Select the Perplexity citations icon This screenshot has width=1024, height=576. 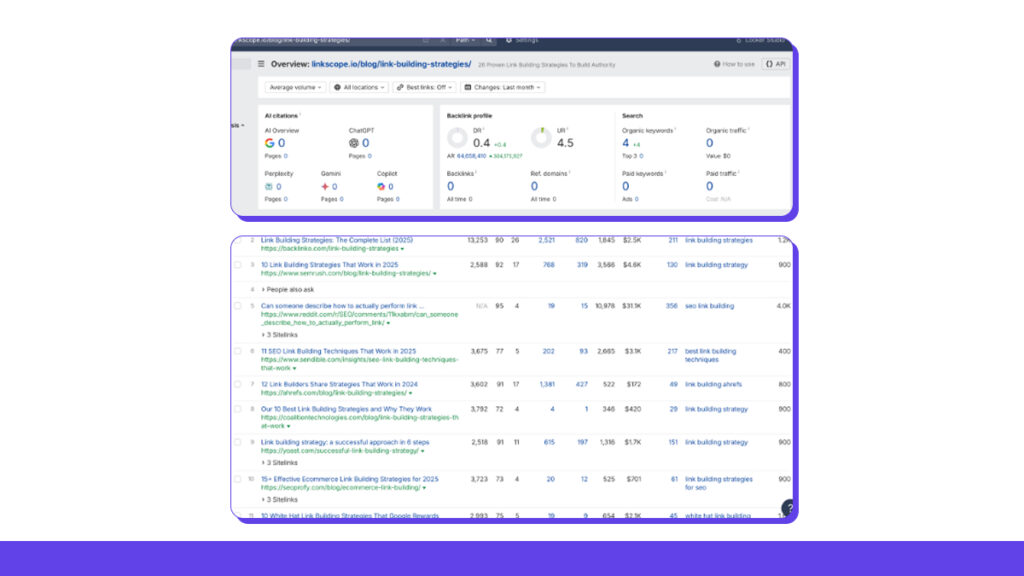(268, 185)
